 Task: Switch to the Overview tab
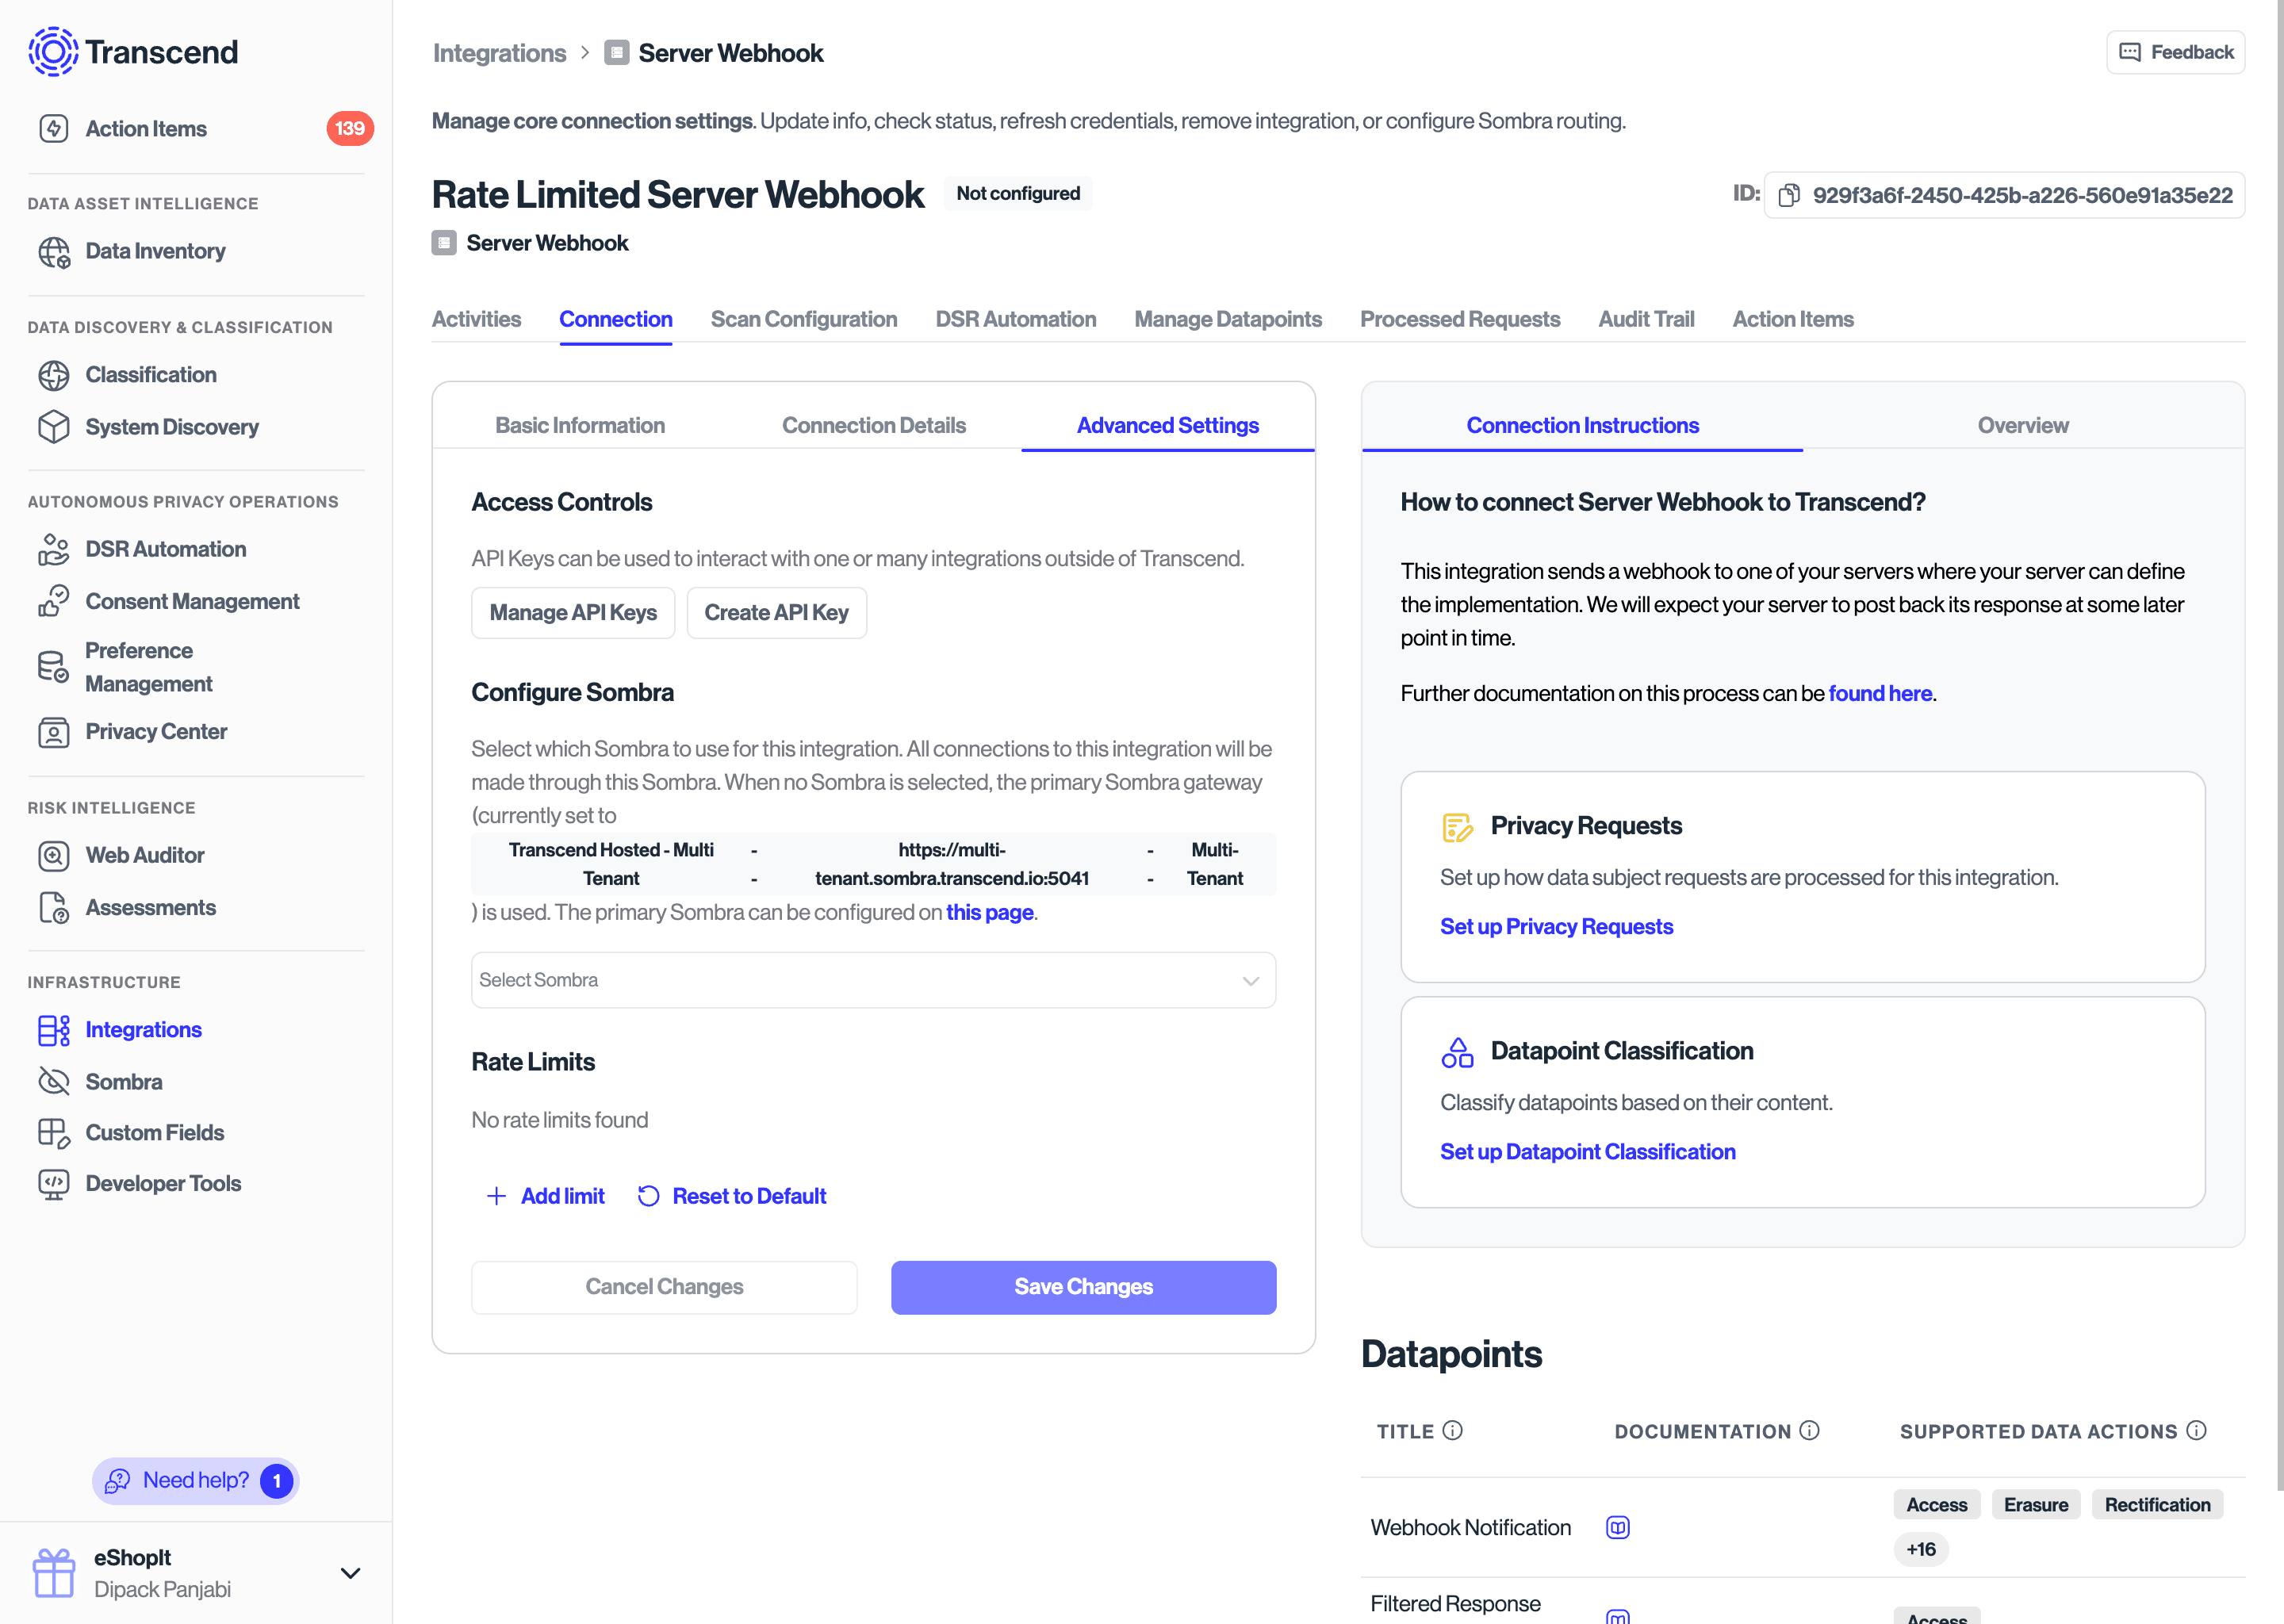(2022, 425)
